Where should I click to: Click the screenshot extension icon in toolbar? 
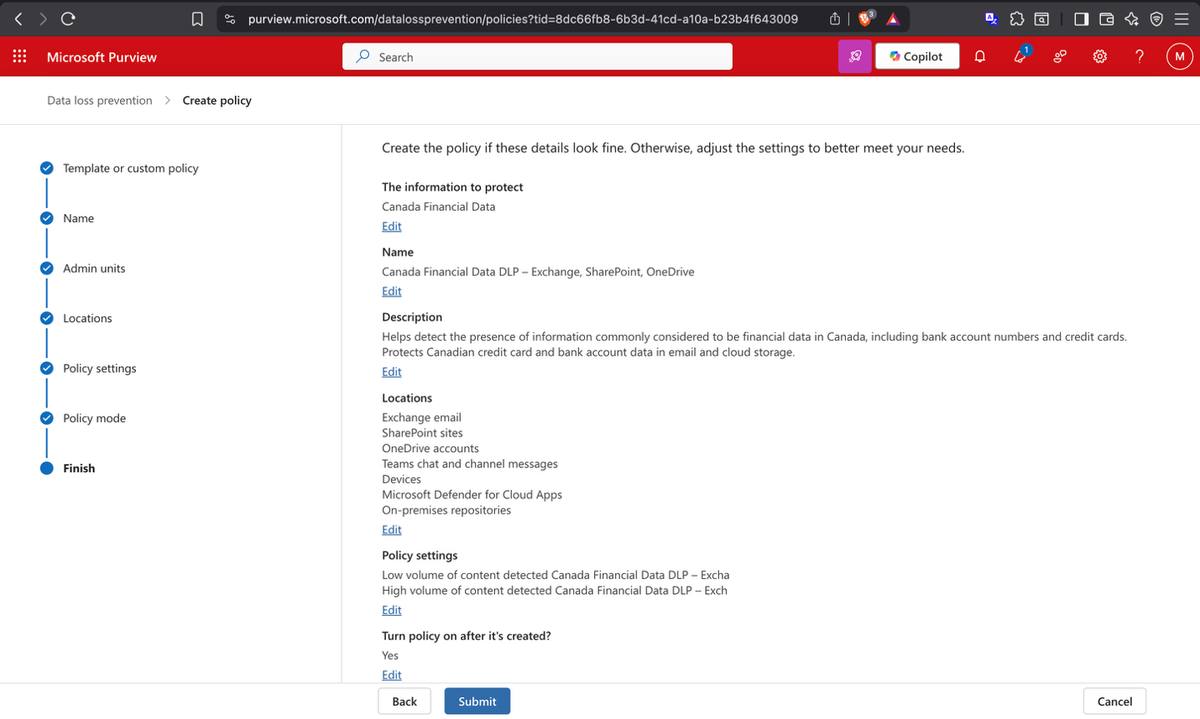(1041, 18)
